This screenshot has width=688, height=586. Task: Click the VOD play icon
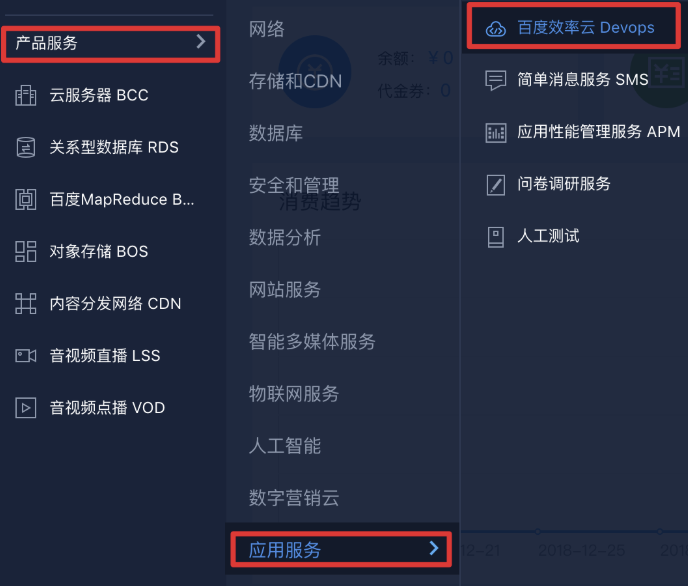[x=25, y=407]
